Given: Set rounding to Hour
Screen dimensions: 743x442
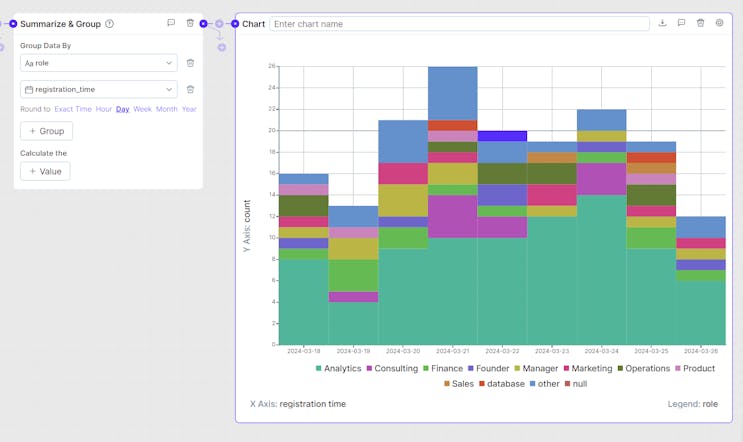Looking at the screenshot, I should [104, 109].
